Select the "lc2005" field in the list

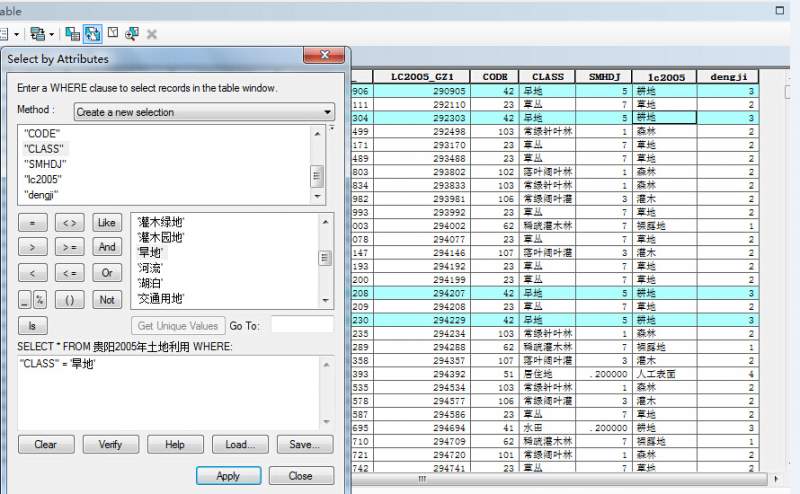click(x=43, y=180)
